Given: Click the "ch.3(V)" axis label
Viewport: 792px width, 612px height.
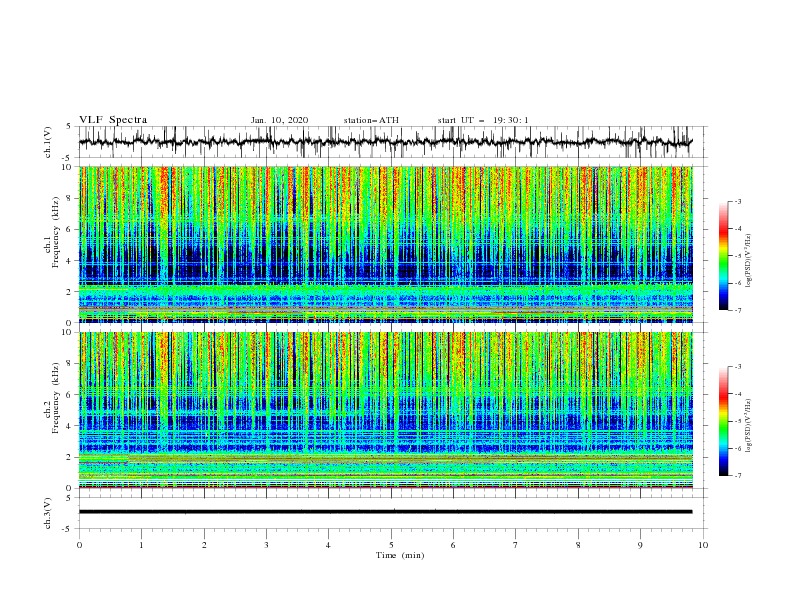Looking at the screenshot, I should coord(48,513).
